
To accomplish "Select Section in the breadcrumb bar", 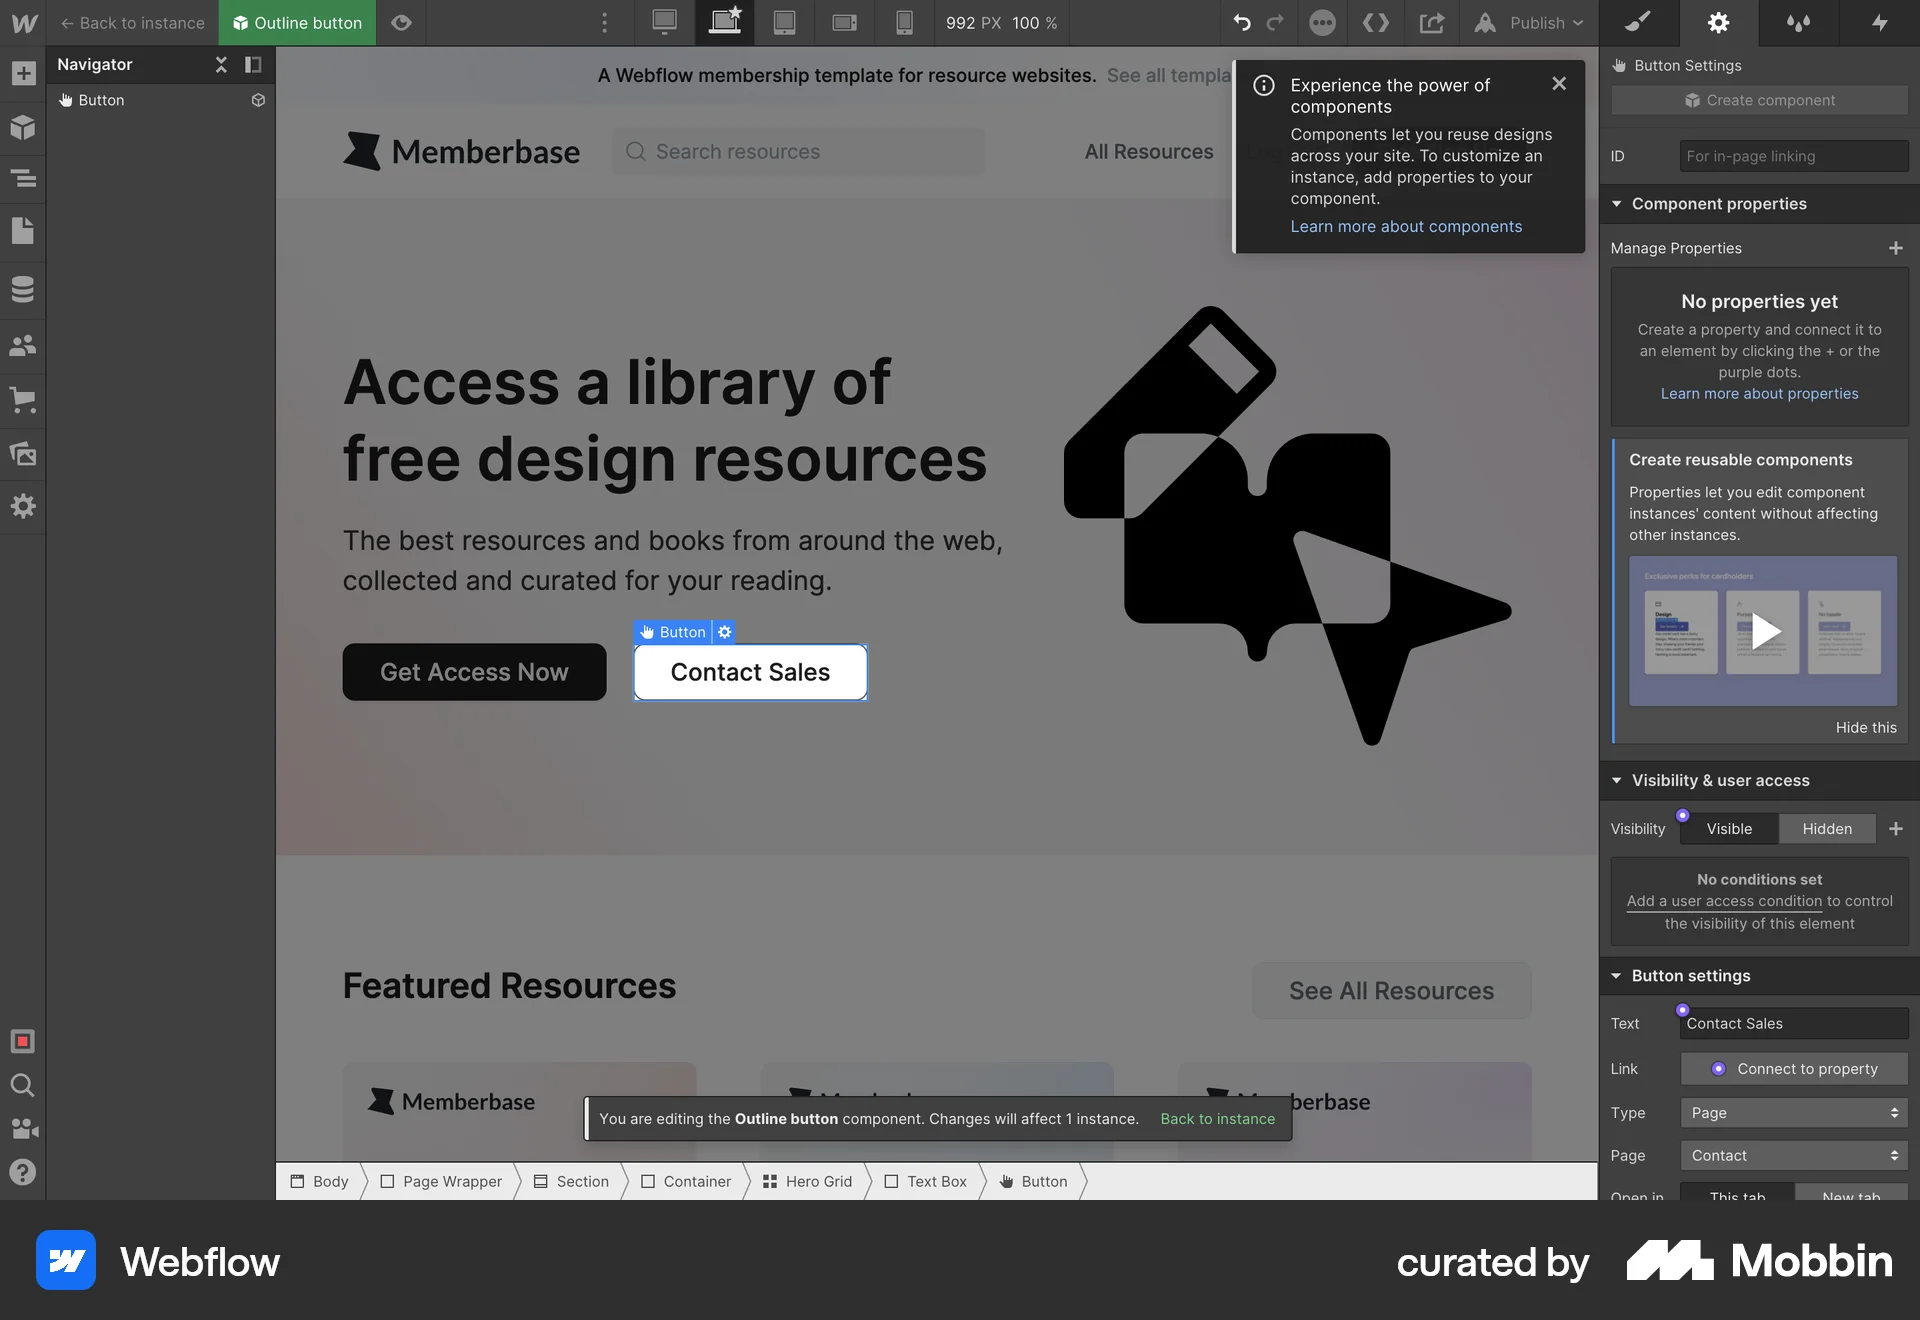I will click(580, 1181).
